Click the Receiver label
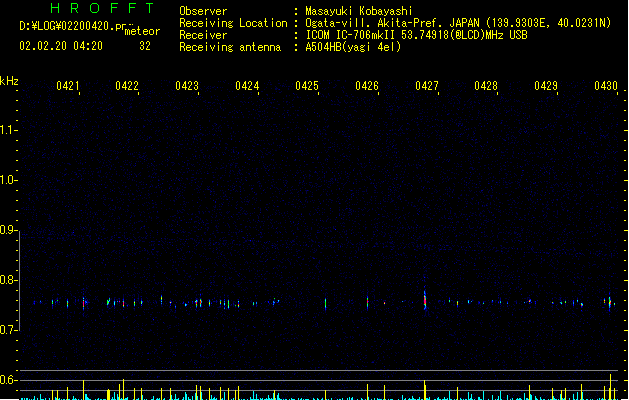The image size is (629, 400). click(203, 35)
